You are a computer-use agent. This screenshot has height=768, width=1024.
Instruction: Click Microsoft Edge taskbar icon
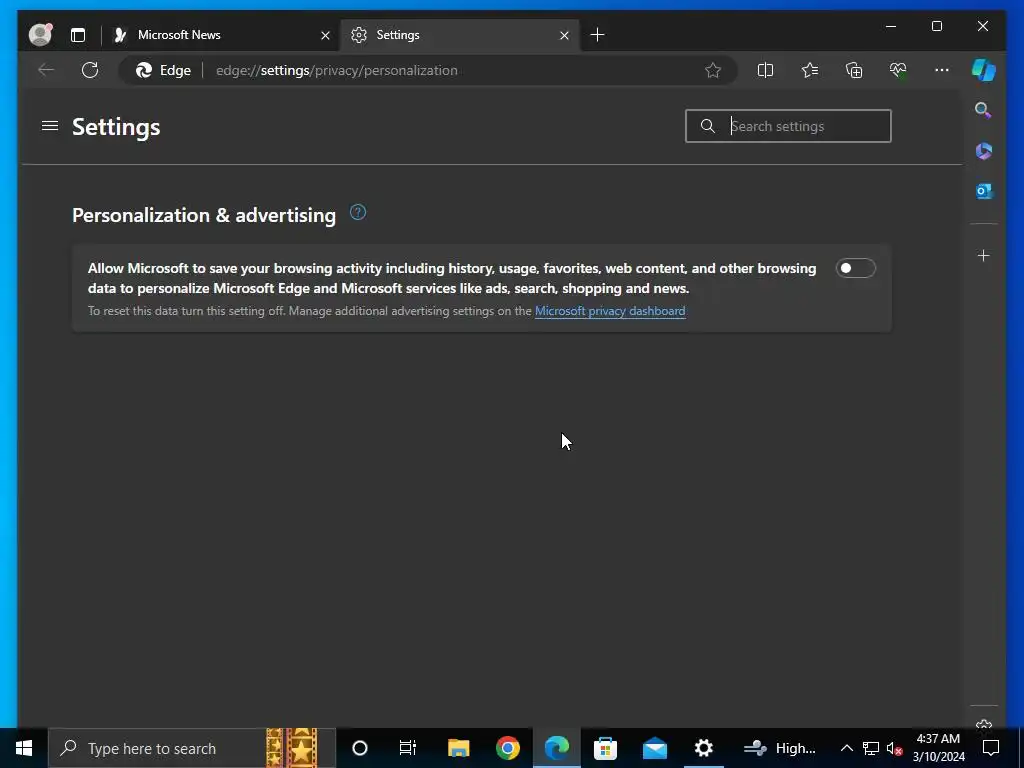tap(556, 748)
